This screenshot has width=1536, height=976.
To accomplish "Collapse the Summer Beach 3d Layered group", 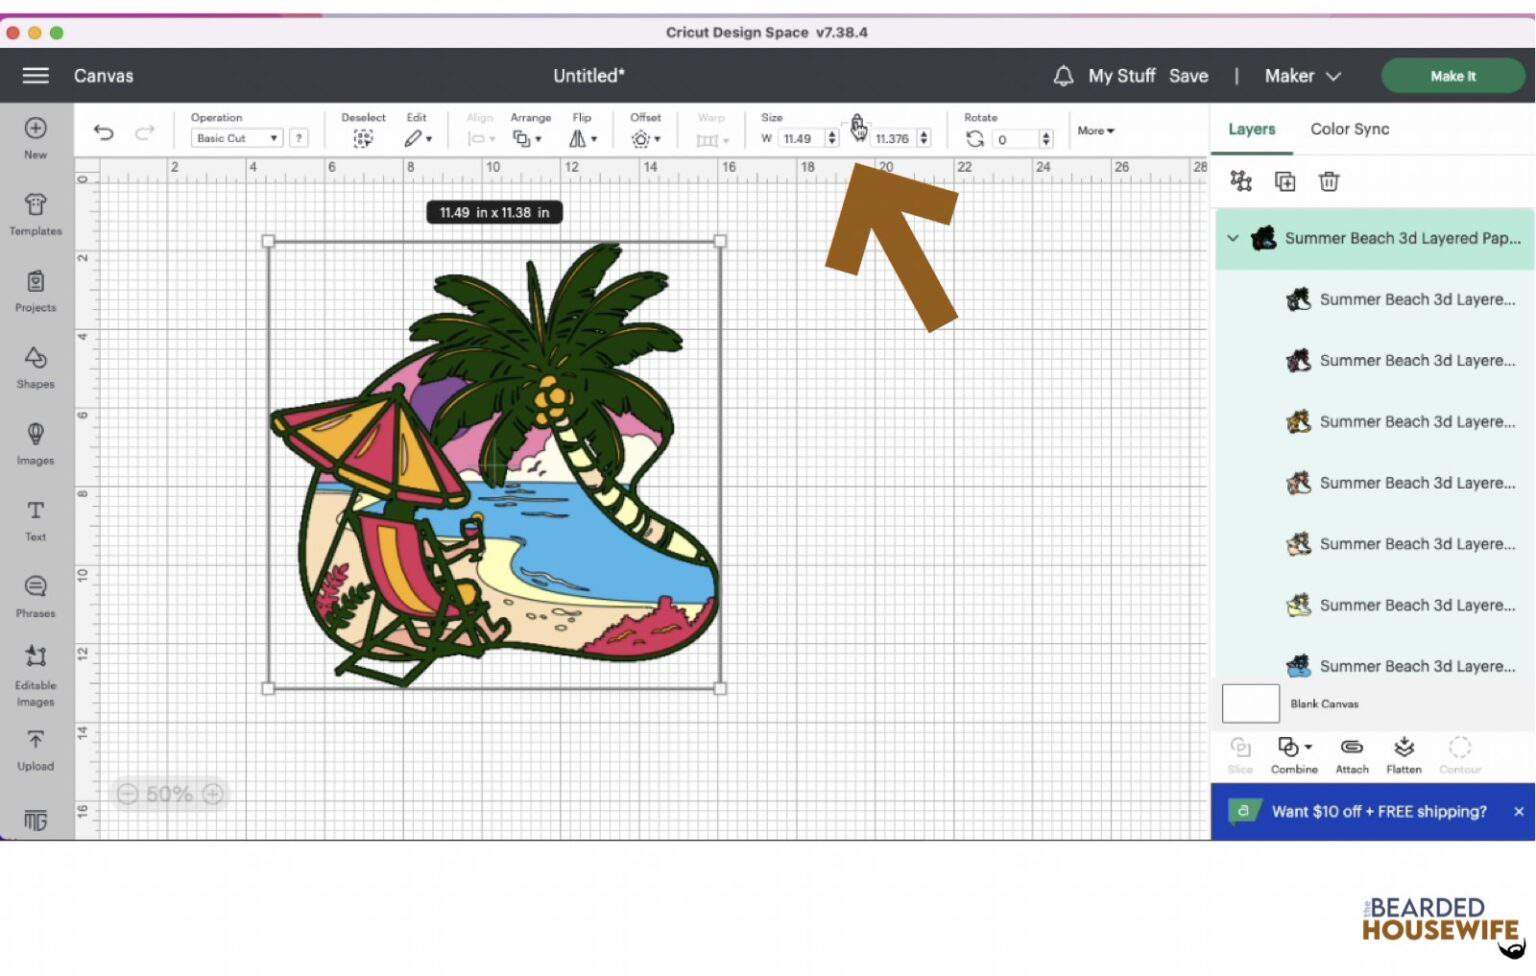I will coord(1233,238).
